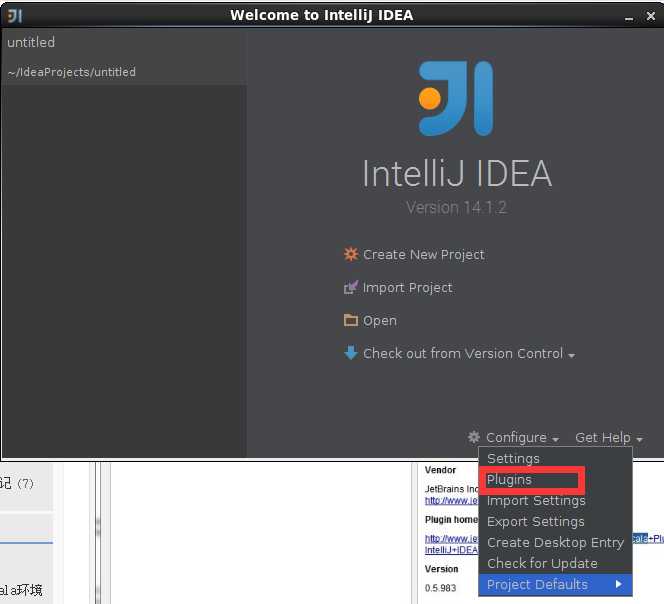The width and height of the screenshot is (664, 604).
Task: Minimize the Welcome to IntelliJ IDEA window
Action: [x=629, y=17]
